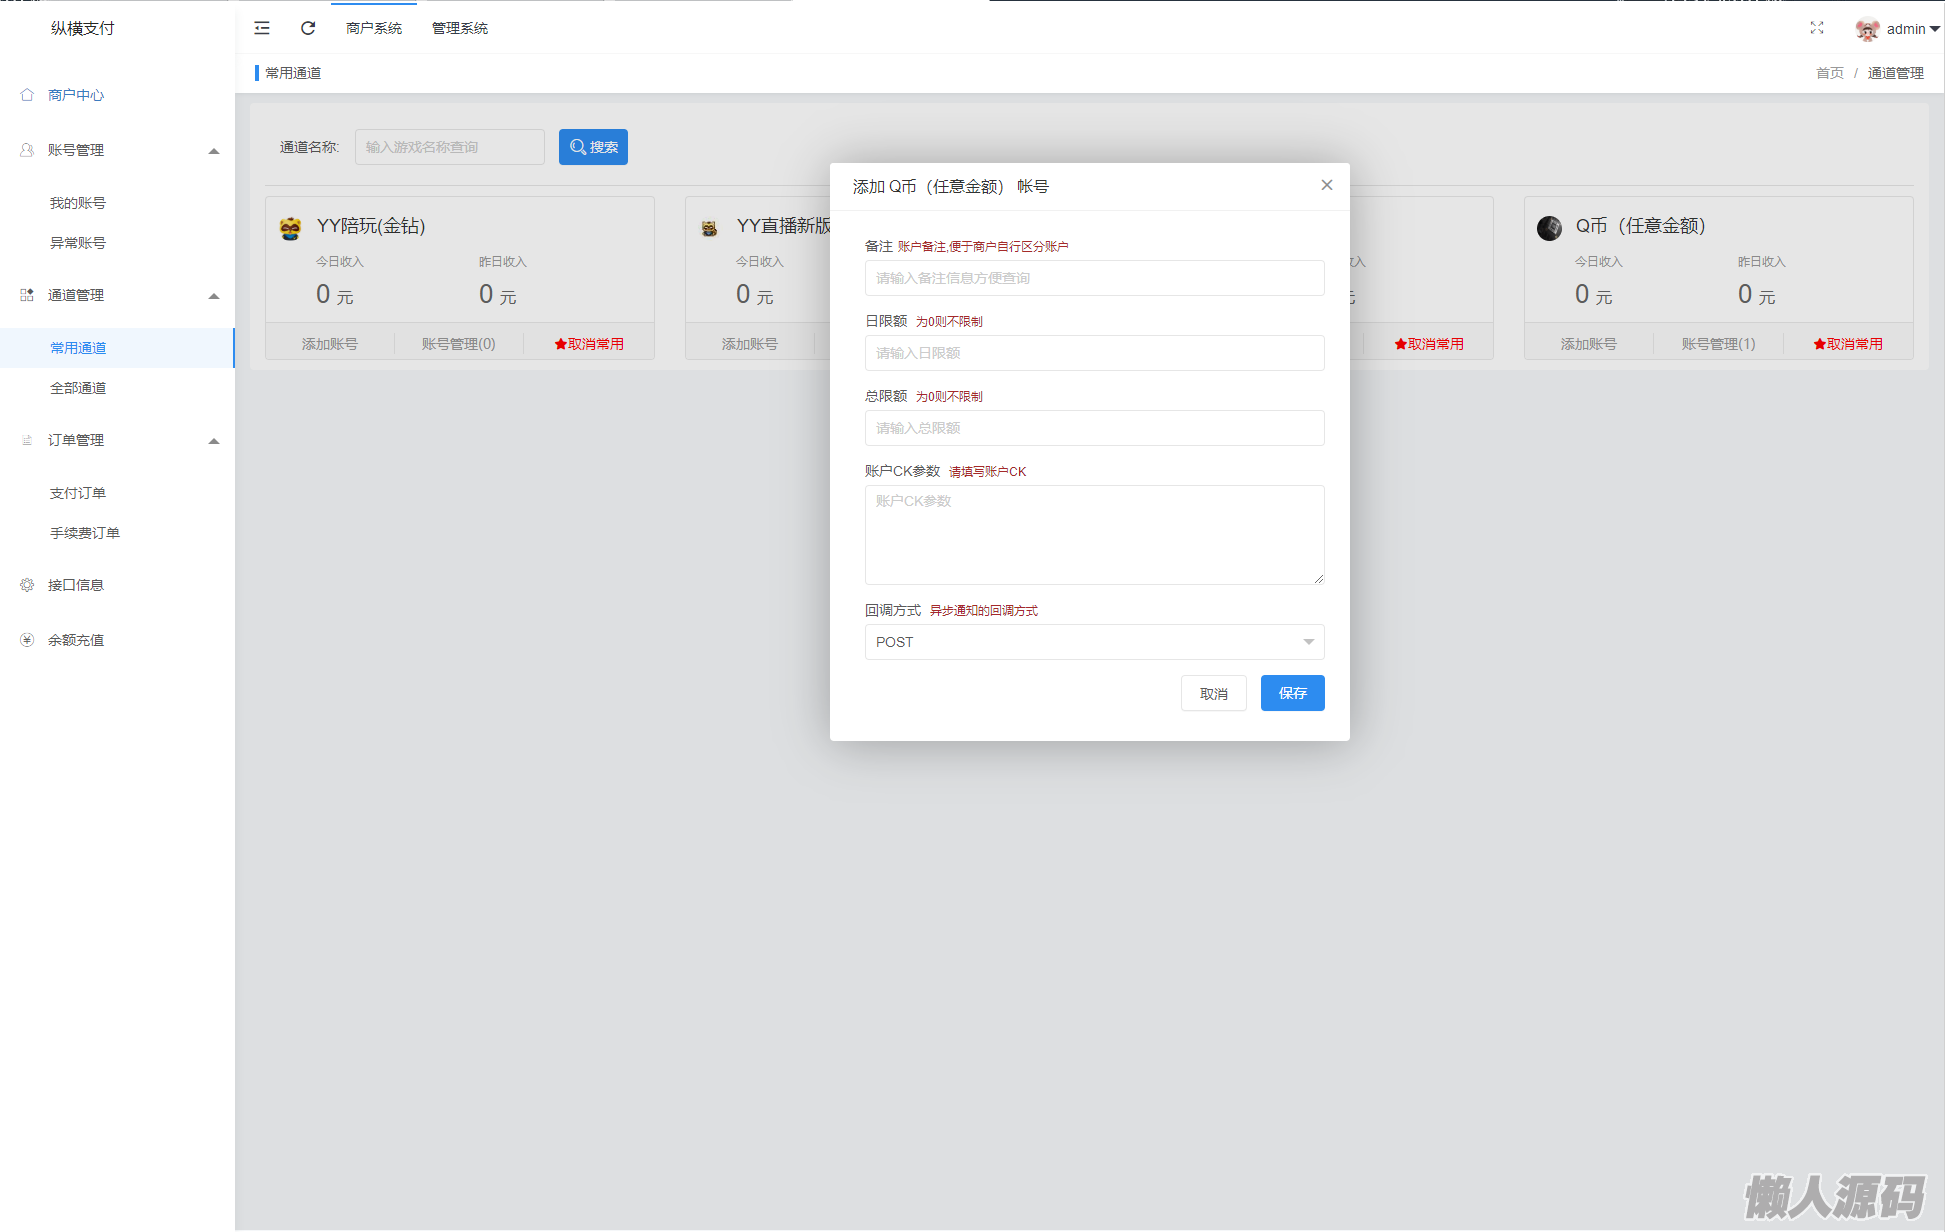Screen dimensions: 1945x1232
Task: Collapse the 订单管理 sidebar section
Action: point(213,441)
